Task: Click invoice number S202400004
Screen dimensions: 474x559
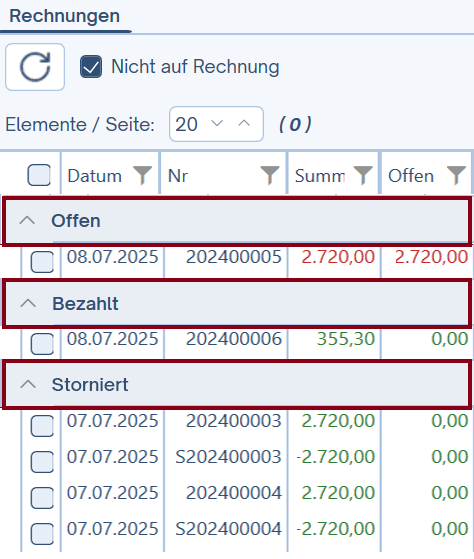Action: pos(228,529)
